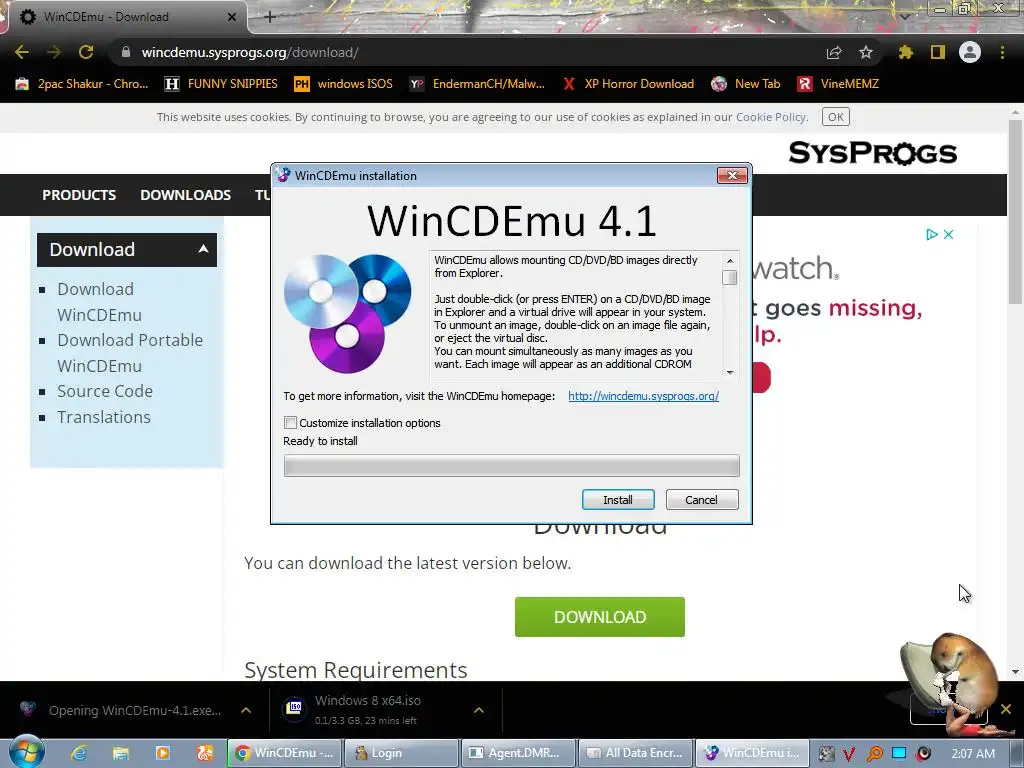
Task: Open the wincdemu.sysprogs.org homepage link
Action: tap(643, 396)
